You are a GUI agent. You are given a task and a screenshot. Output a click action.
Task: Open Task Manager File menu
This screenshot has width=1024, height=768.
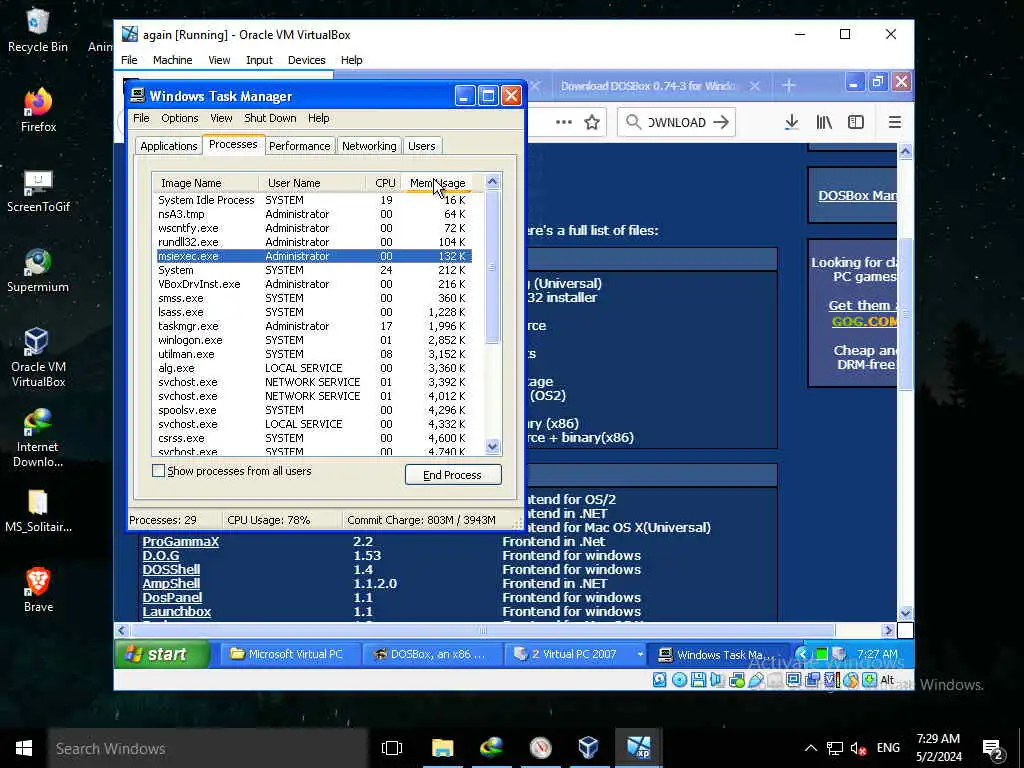click(x=141, y=118)
